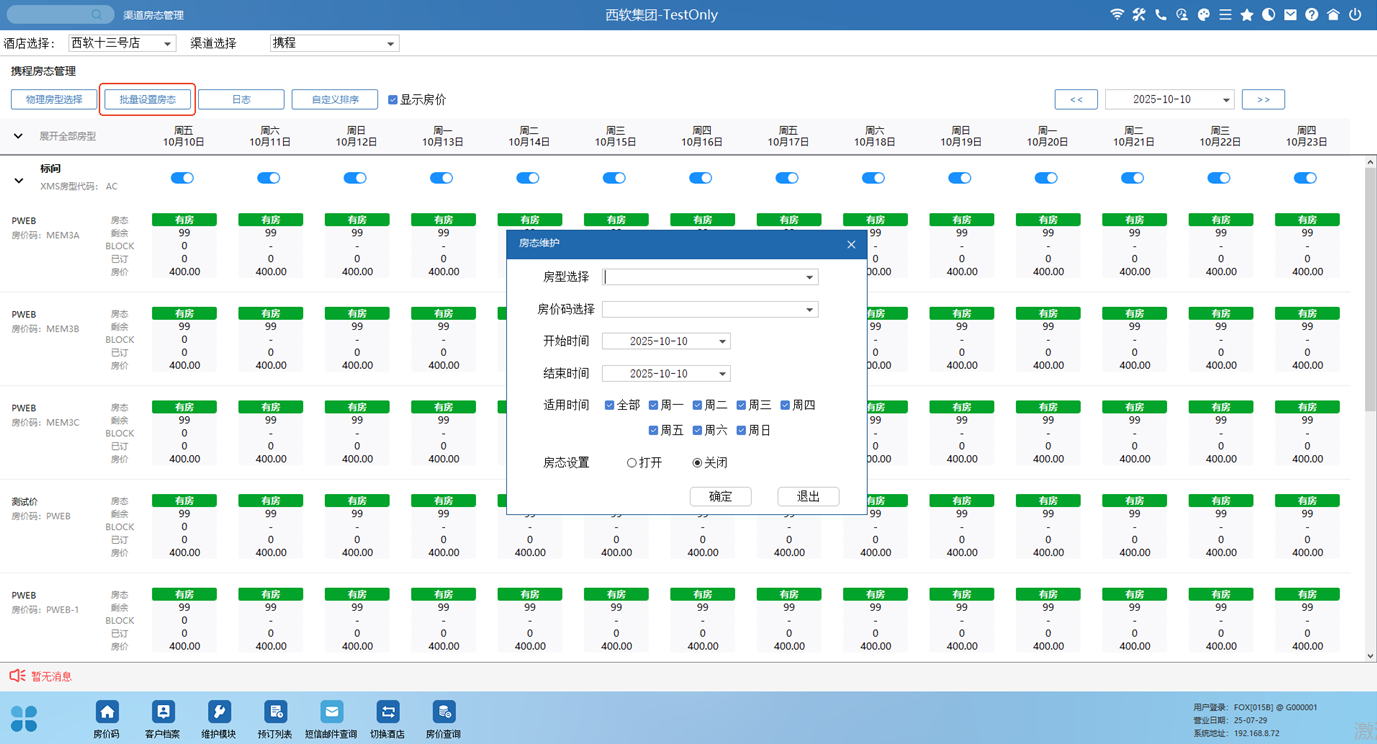
Task: Collapse the 展开全部房型 chevron
Action: tap(18, 136)
